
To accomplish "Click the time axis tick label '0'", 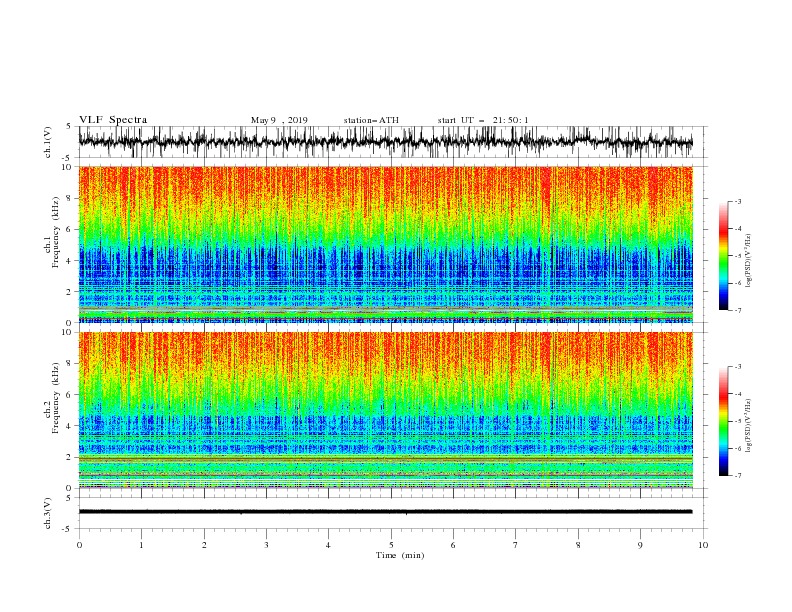I will point(79,545).
